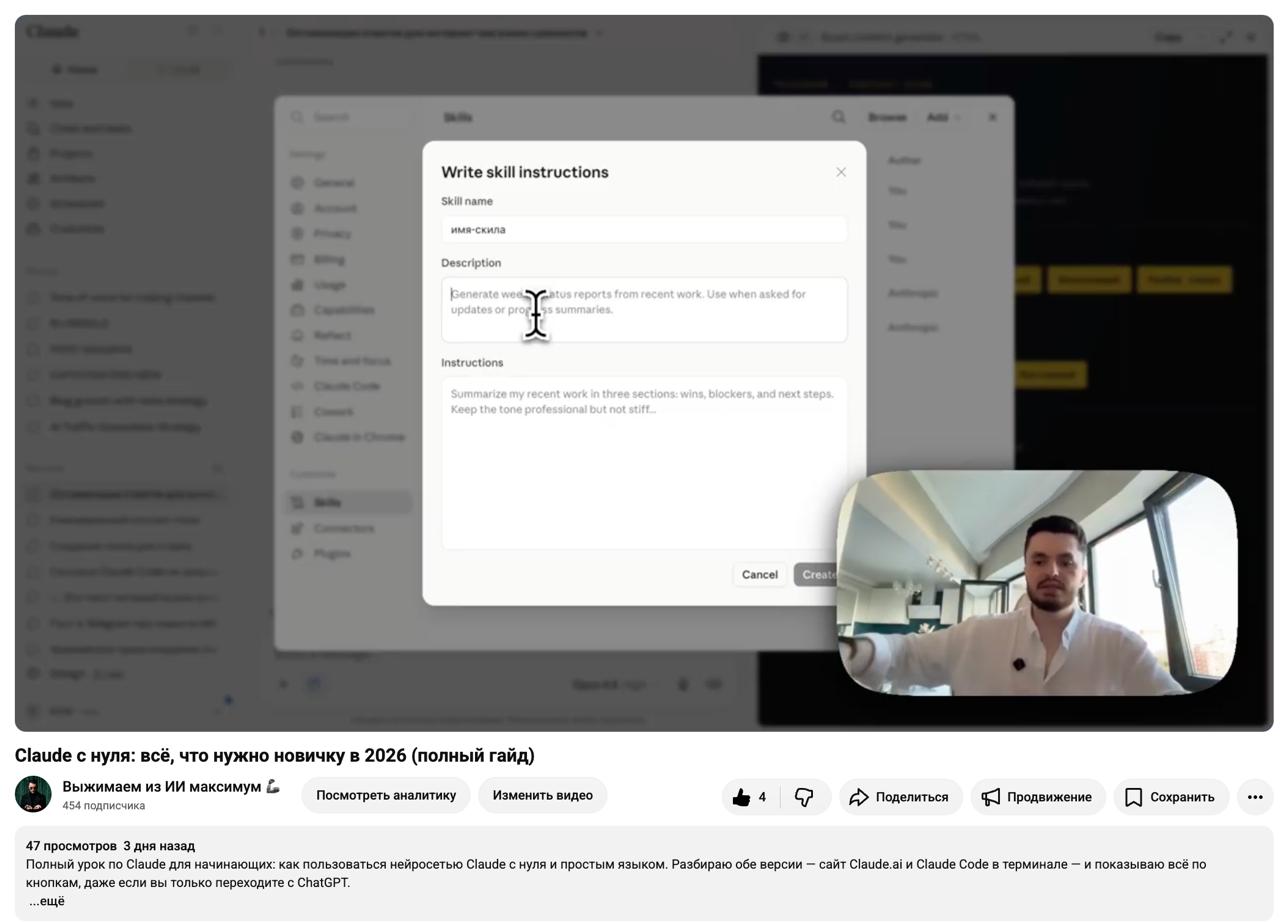Click the video title 'Claude с нуля'
This screenshot has height=922, width=1280.
tap(275, 755)
